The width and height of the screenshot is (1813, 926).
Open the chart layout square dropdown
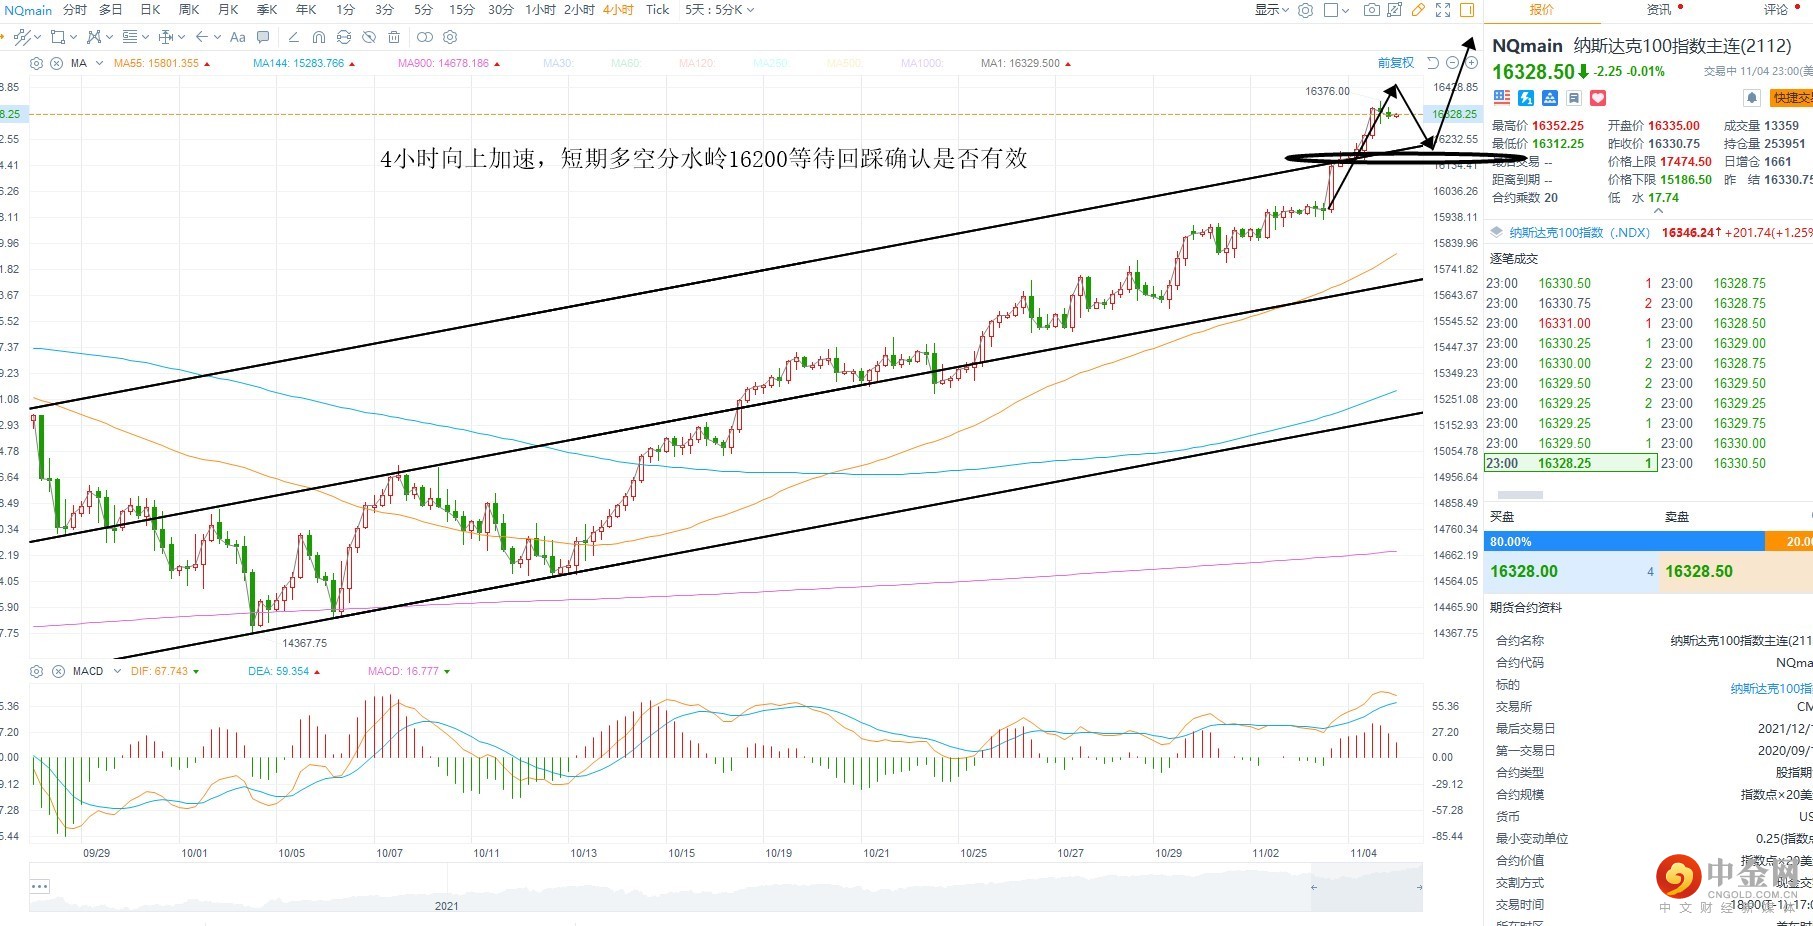click(1337, 10)
